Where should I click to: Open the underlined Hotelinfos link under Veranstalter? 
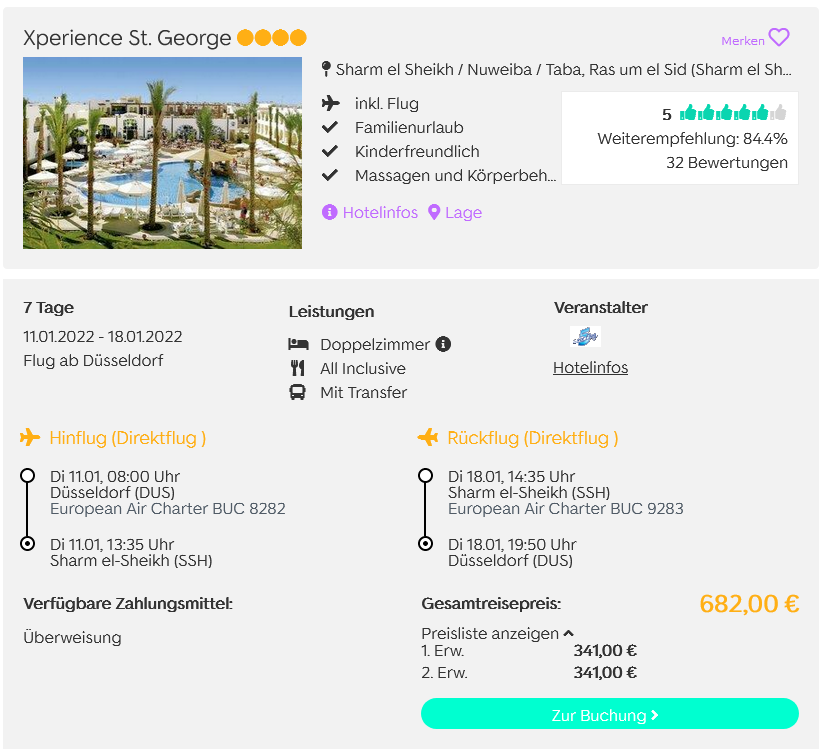click(590, 367)
